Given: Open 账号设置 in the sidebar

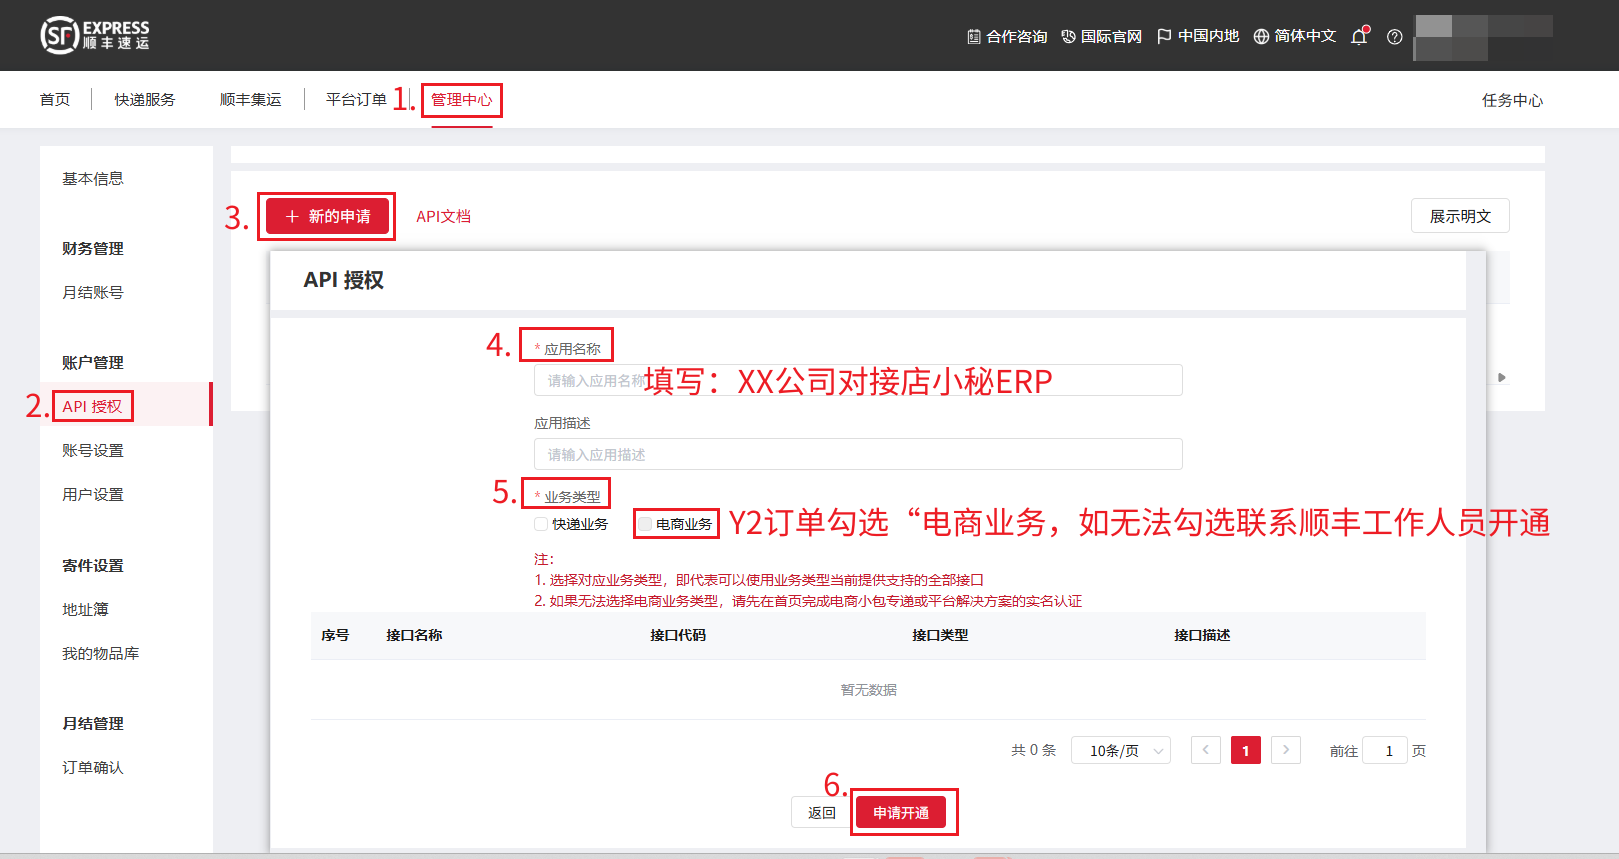Looking at the screenshot, I should [93, 451].
